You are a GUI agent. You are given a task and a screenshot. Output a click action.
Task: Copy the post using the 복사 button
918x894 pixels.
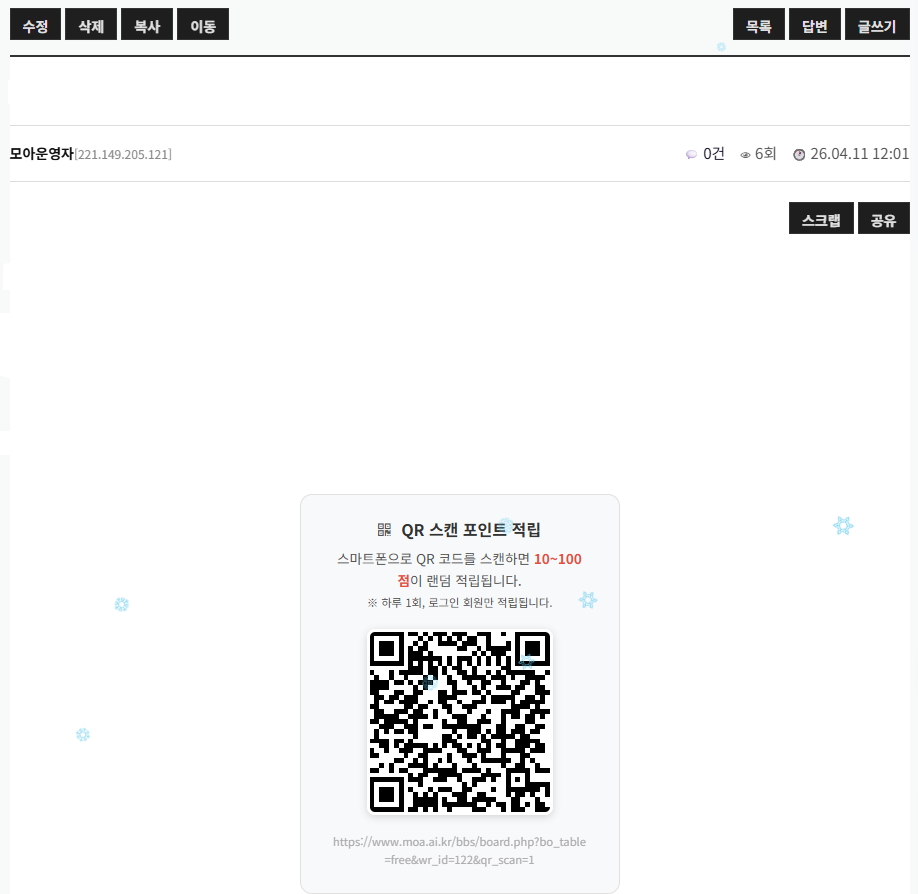coord(147,26)
